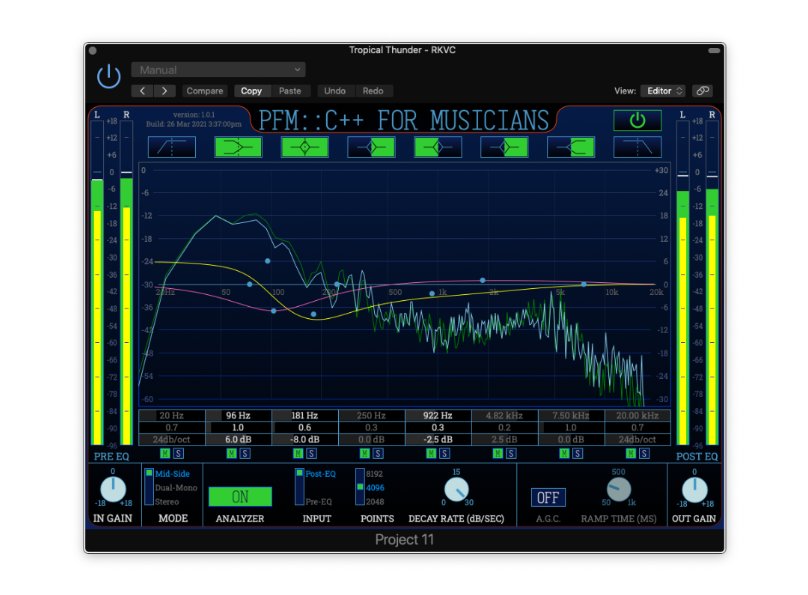
Task: Select the bell filter icon on the third band
Action: click(x=303, y=147)
